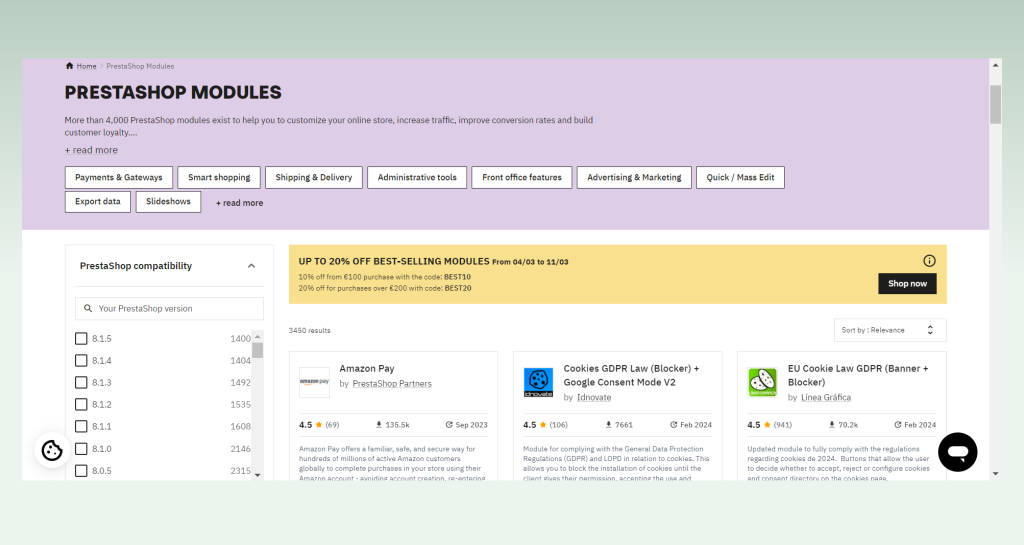Click the search magnifier in version field

[x=88, y=309]
